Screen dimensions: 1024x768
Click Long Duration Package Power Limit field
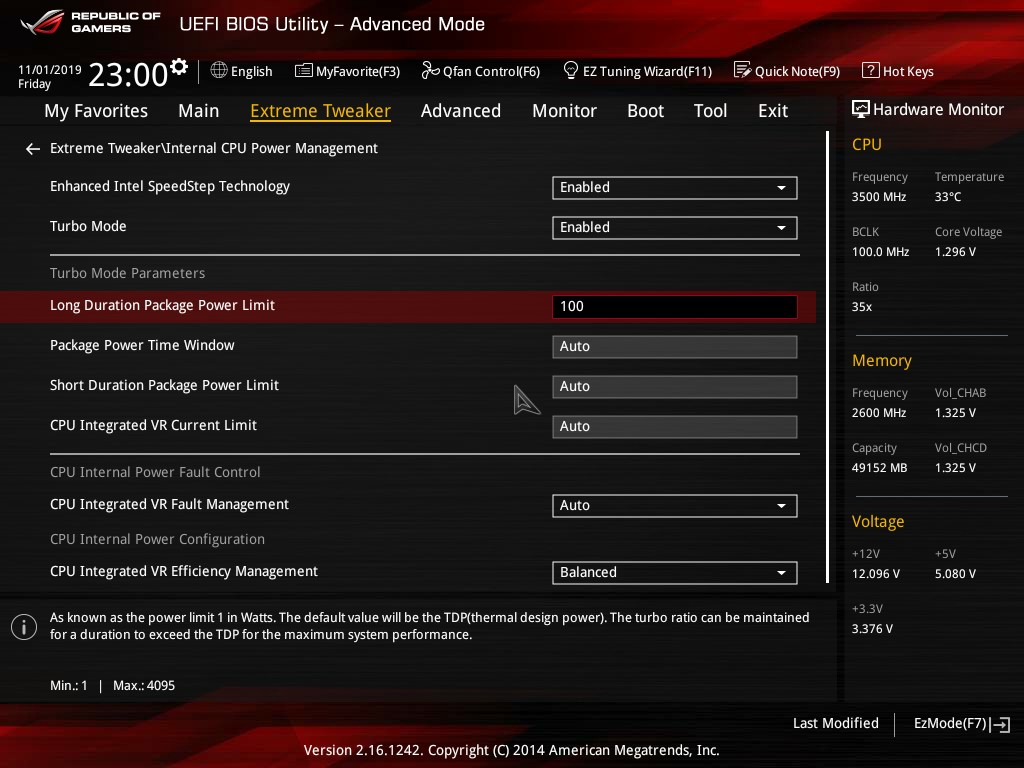point(675,307)
